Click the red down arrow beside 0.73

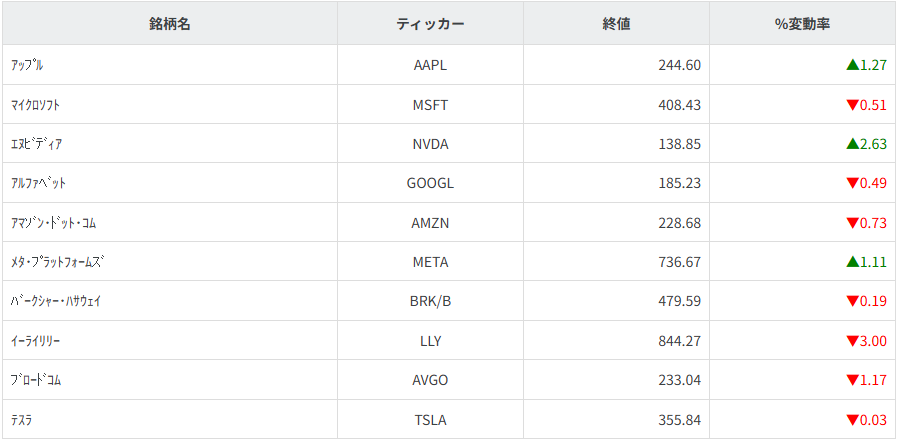point(852,223)
